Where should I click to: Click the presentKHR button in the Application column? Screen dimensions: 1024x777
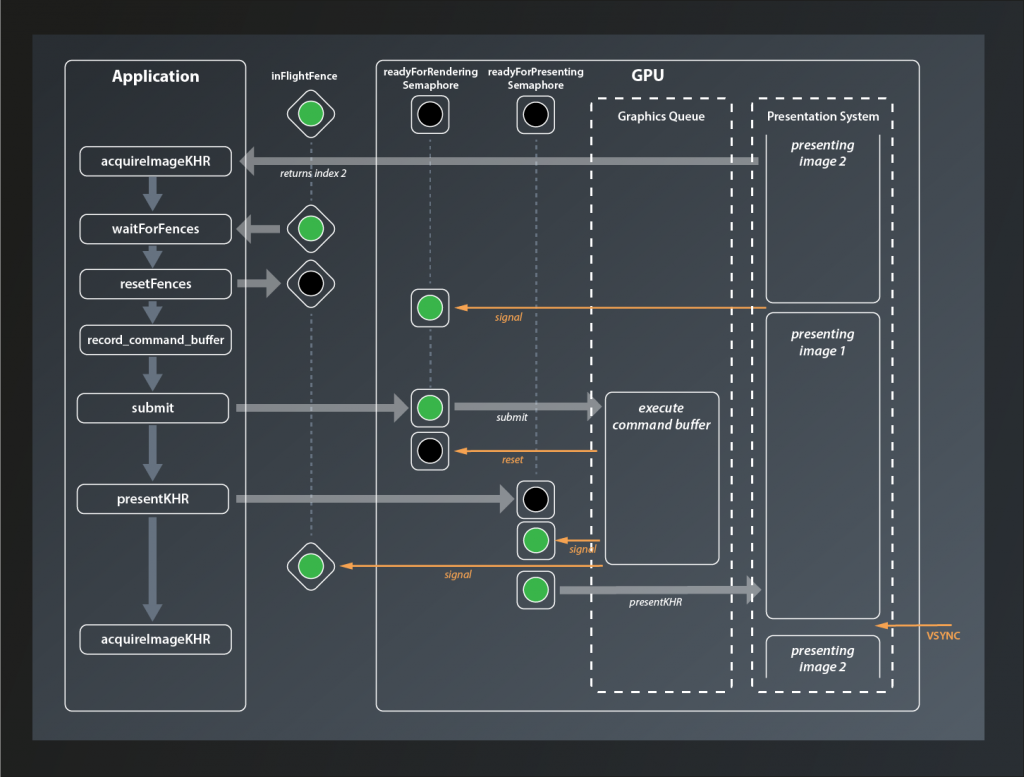153,499
